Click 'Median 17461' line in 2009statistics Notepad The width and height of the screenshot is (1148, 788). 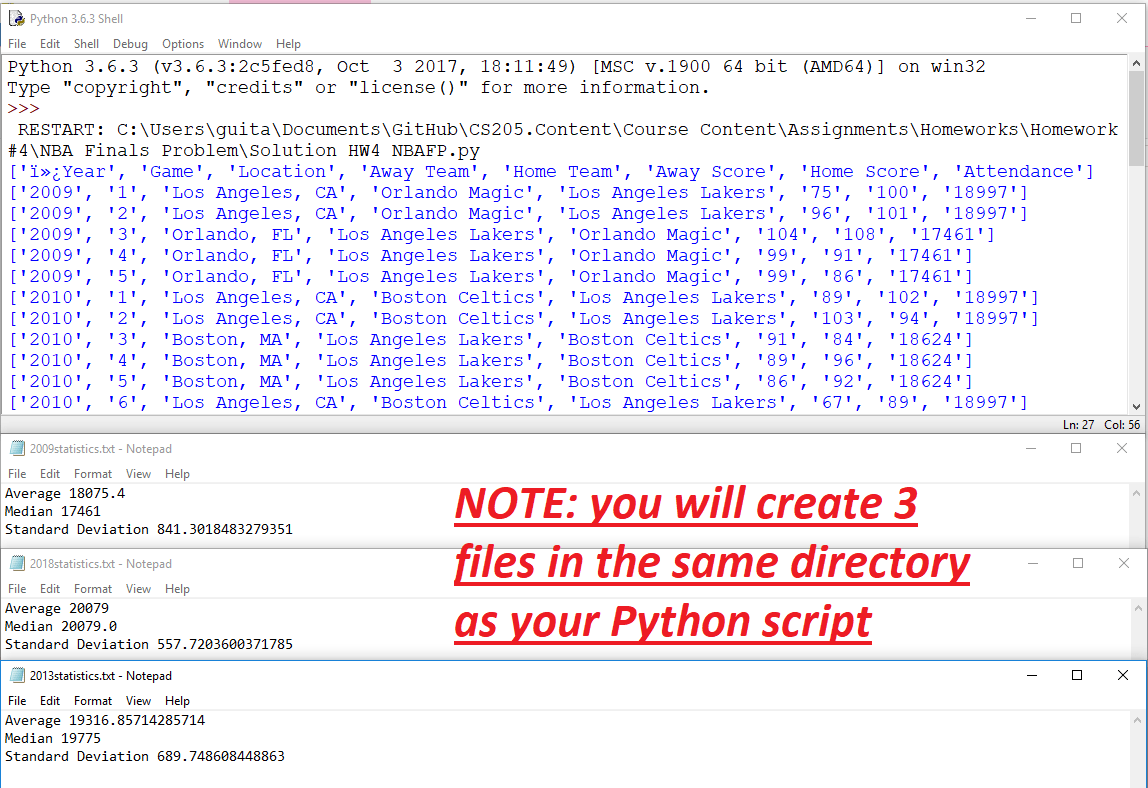53,511
